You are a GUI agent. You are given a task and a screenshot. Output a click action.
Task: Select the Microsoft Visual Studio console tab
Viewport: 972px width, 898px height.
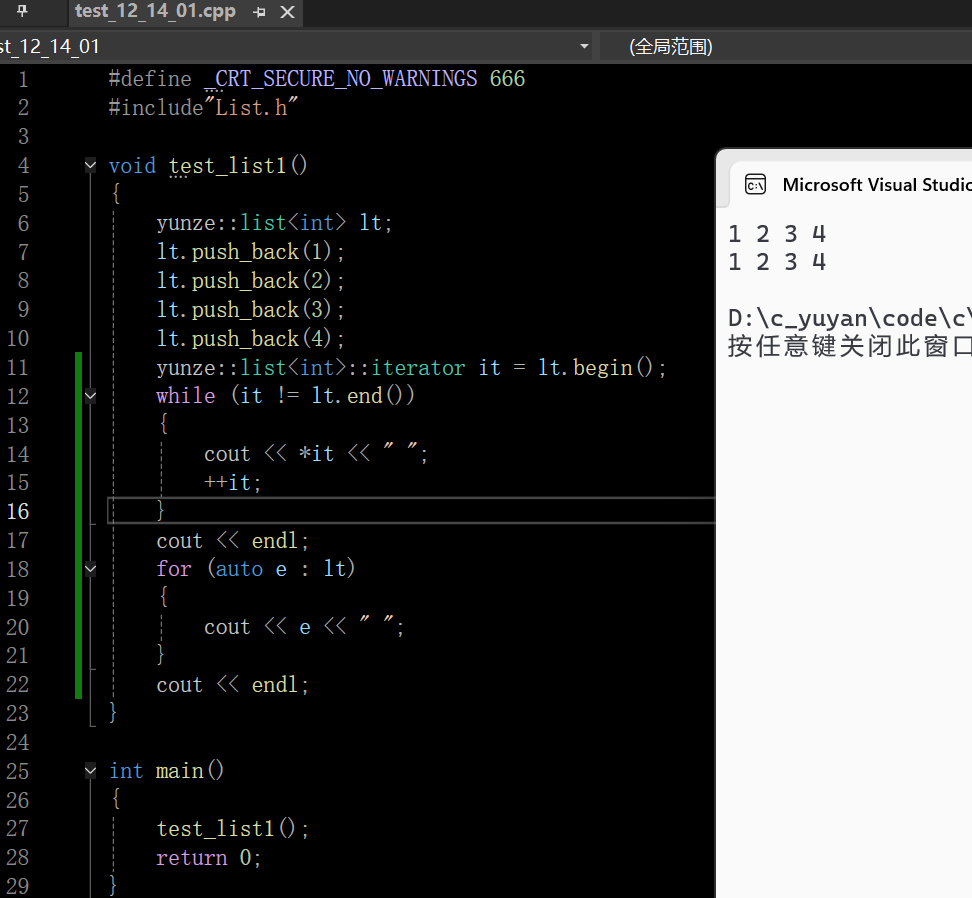850,185
